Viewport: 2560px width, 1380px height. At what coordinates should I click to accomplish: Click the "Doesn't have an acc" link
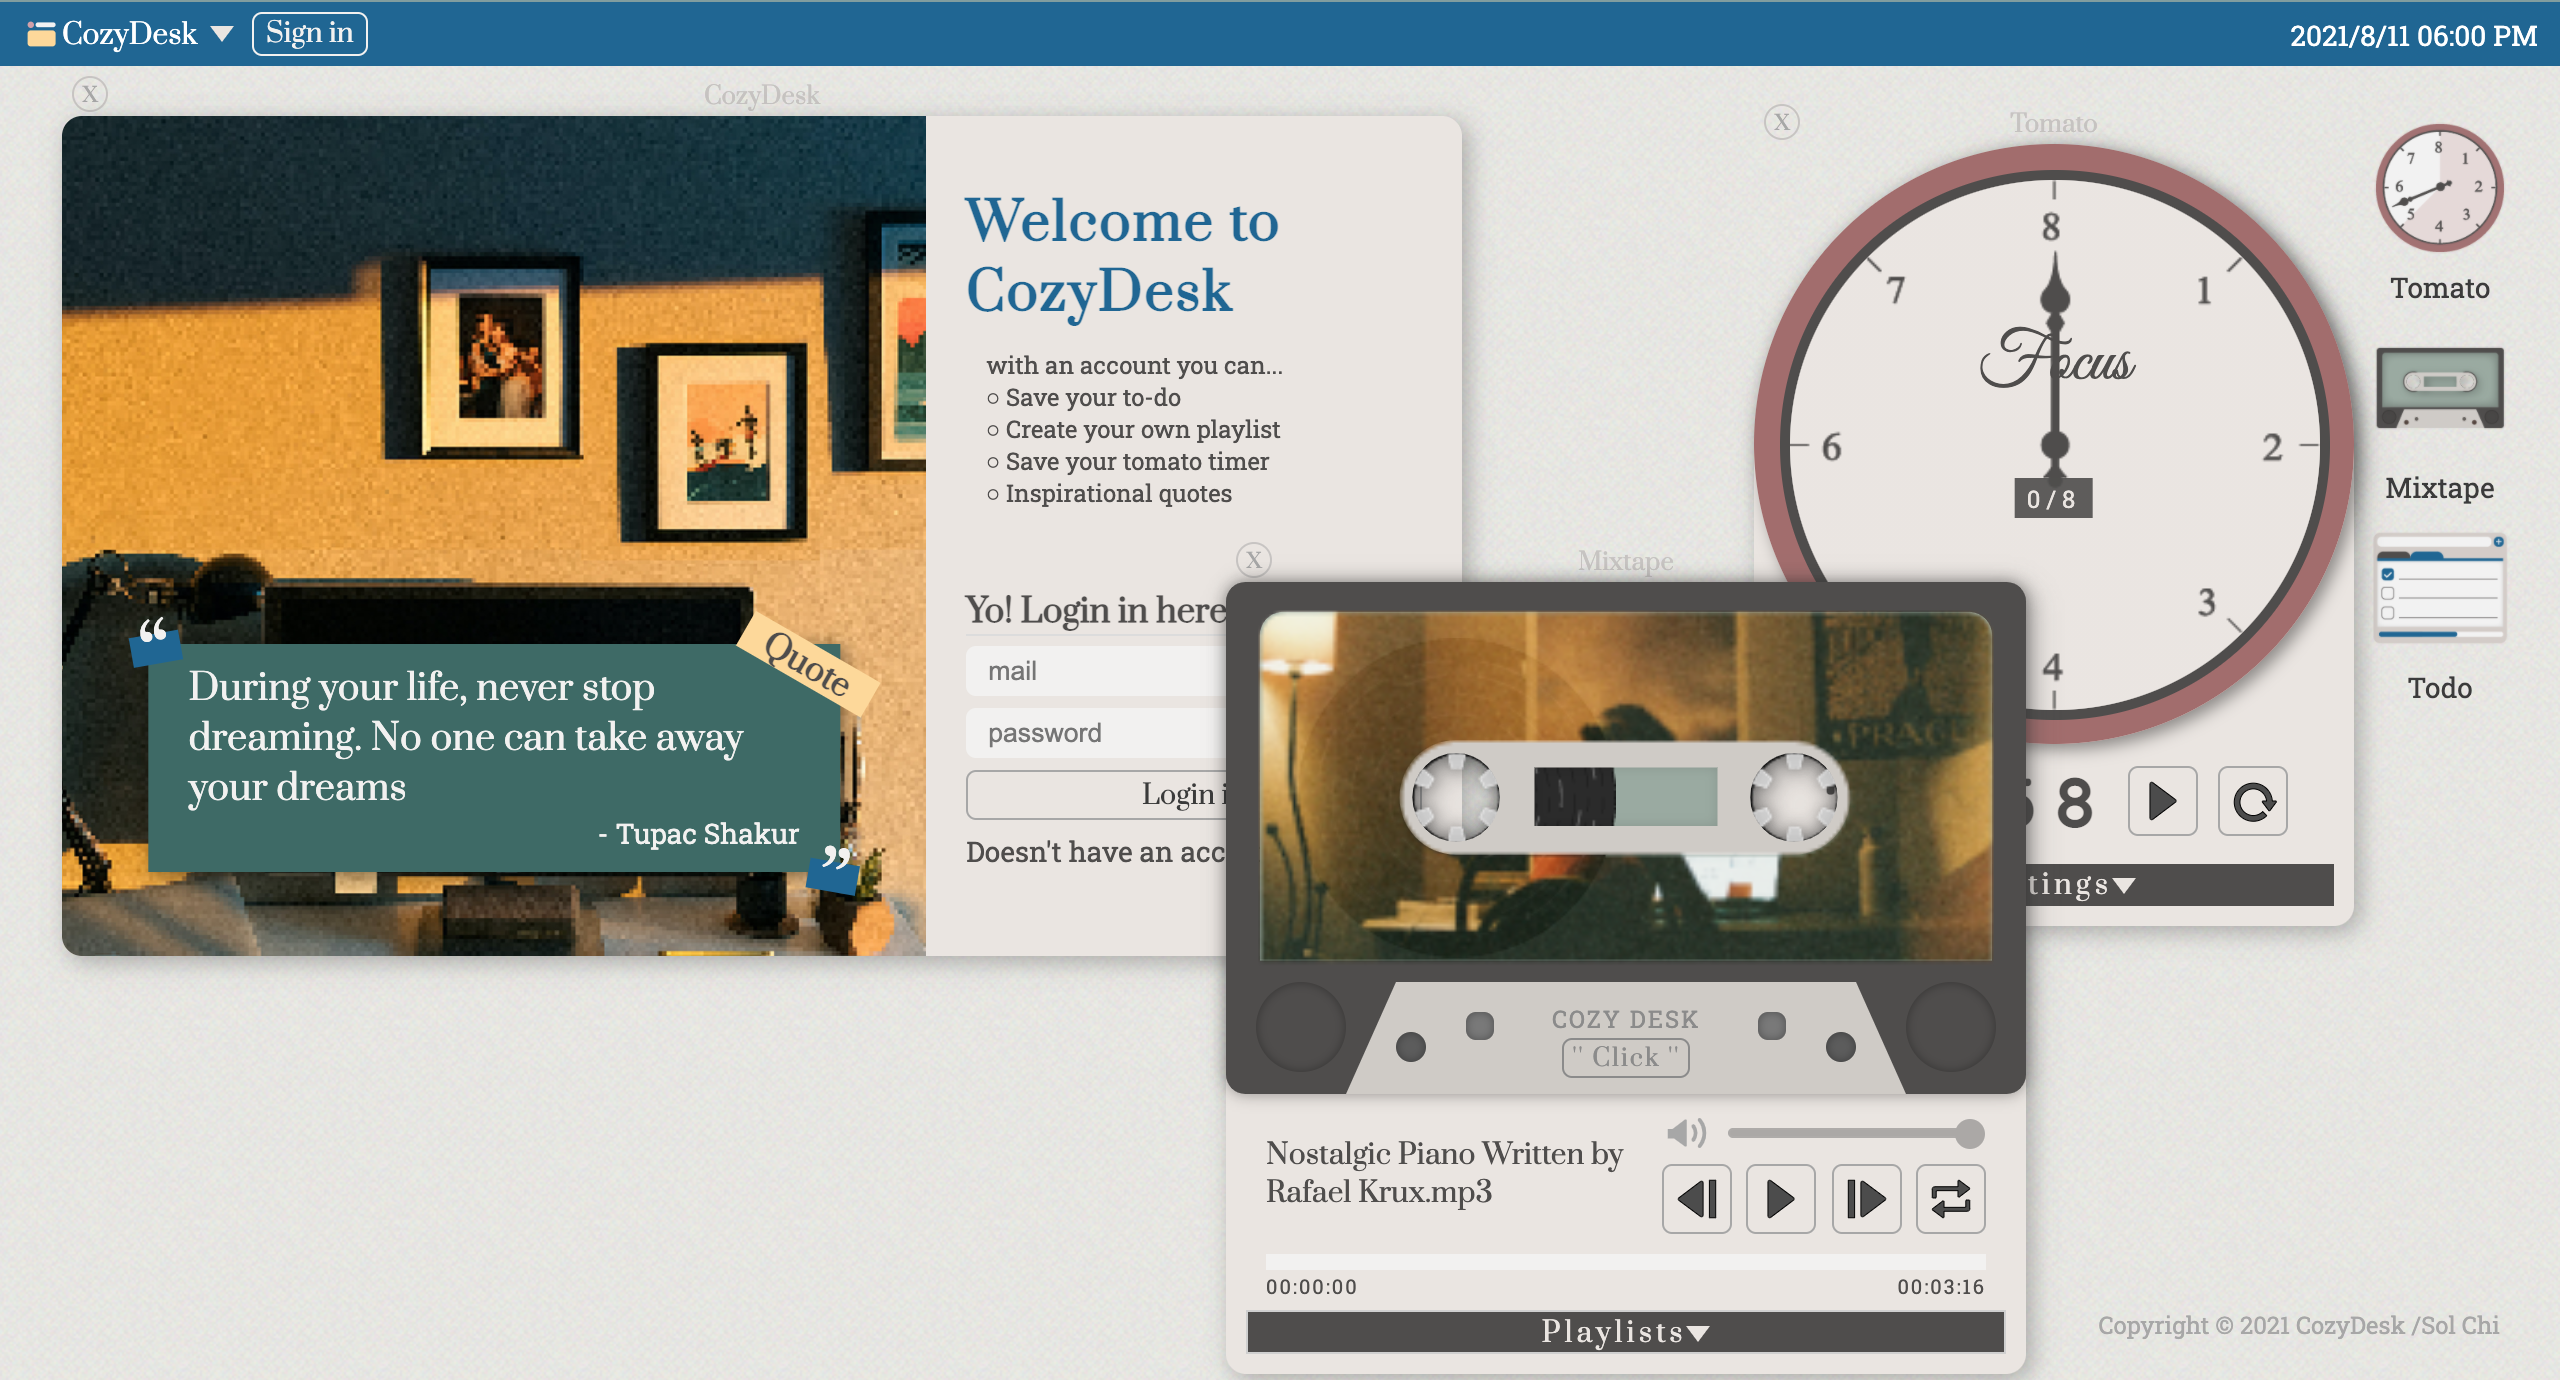tap(1096, 852)
